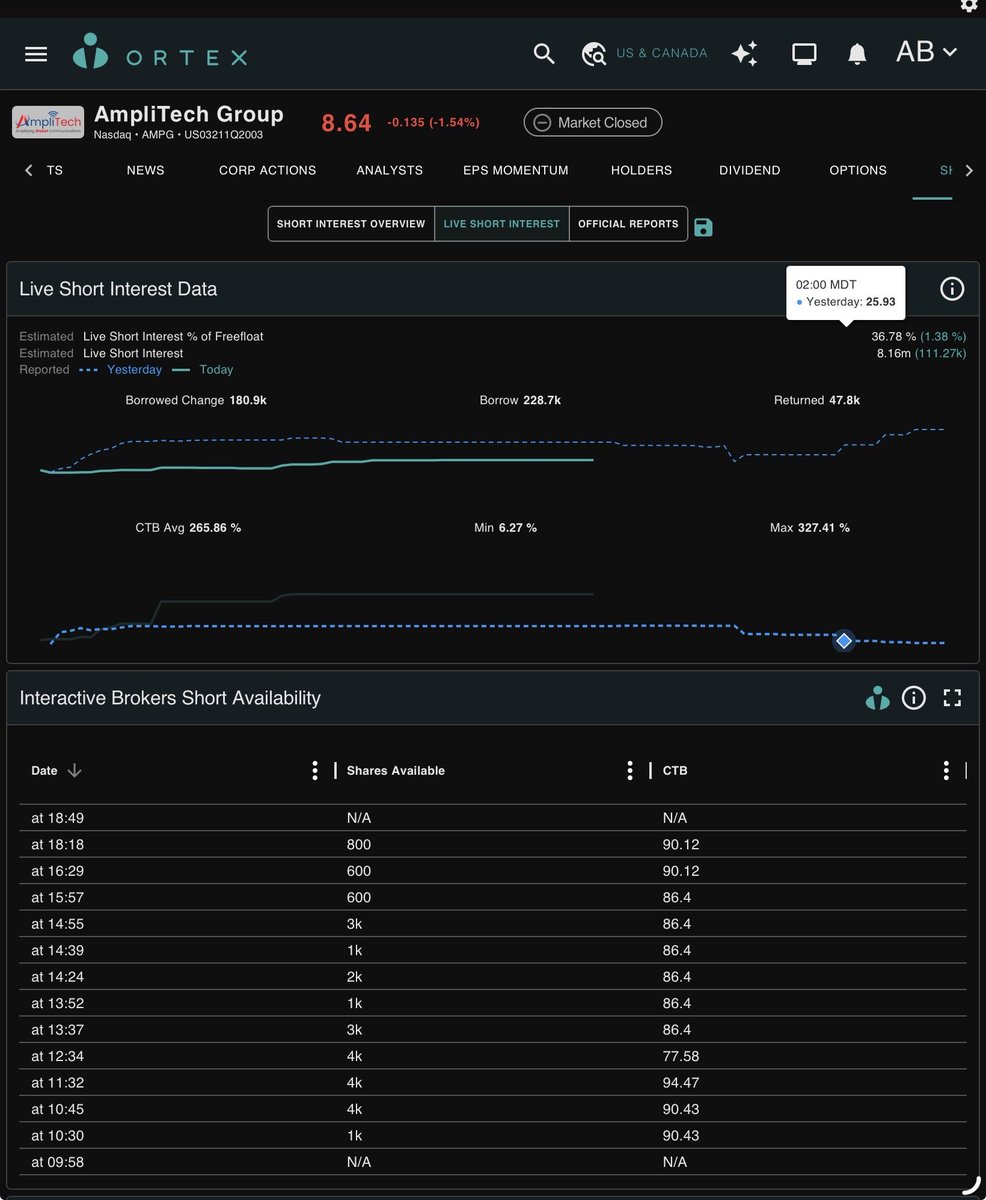
Task: Sort table by Date column arrow
Action: click(x=74, y=771)
